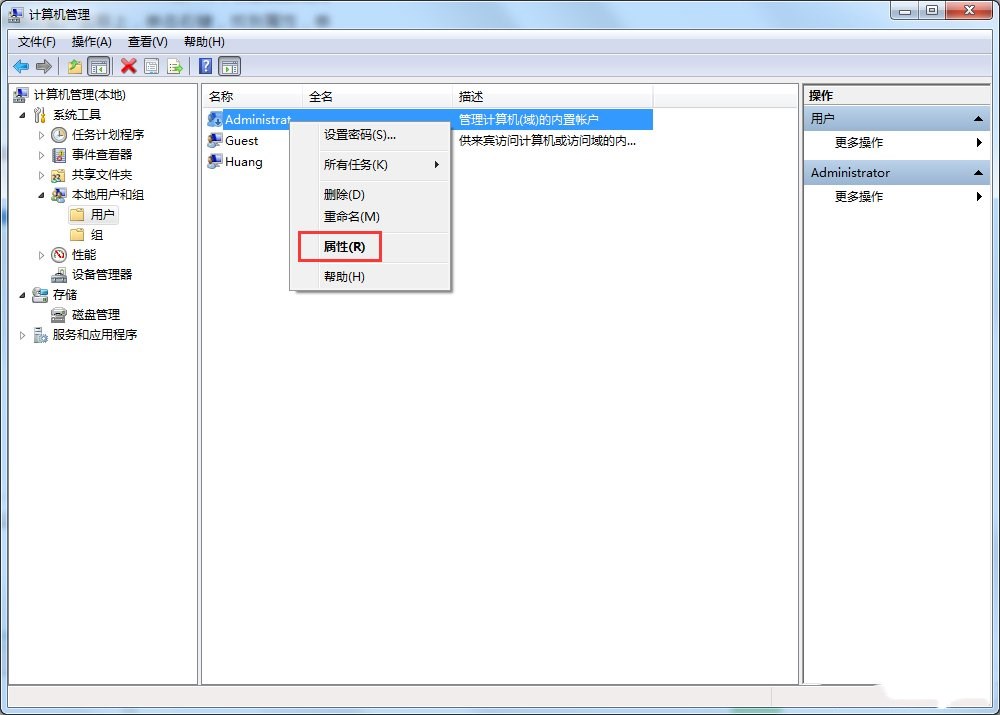Image resolution: width=1000 pixels, height=715 pixels.
Task: Sort by the 全名 column header
Action: 378,96
